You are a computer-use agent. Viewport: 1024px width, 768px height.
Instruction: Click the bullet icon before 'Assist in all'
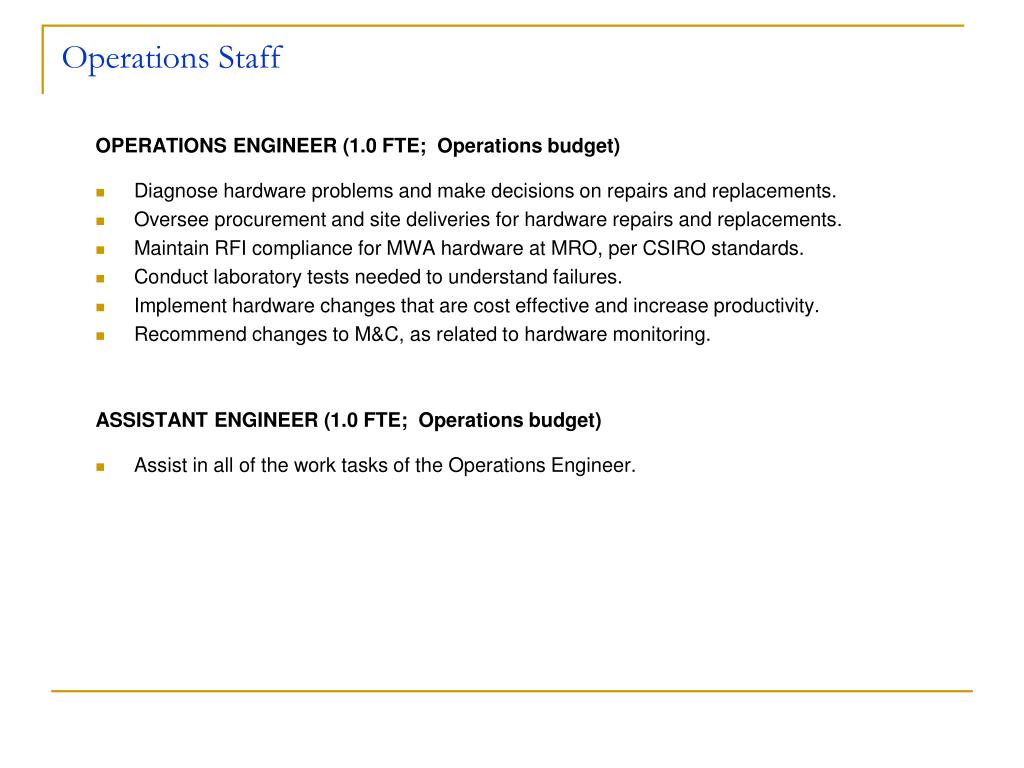pos(100,466)
